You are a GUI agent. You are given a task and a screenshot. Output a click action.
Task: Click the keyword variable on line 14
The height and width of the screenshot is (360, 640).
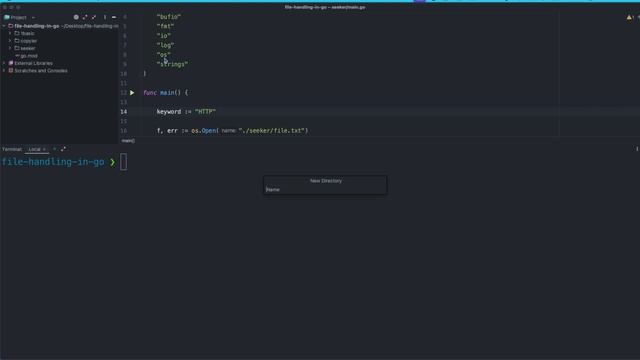(169, 112)
